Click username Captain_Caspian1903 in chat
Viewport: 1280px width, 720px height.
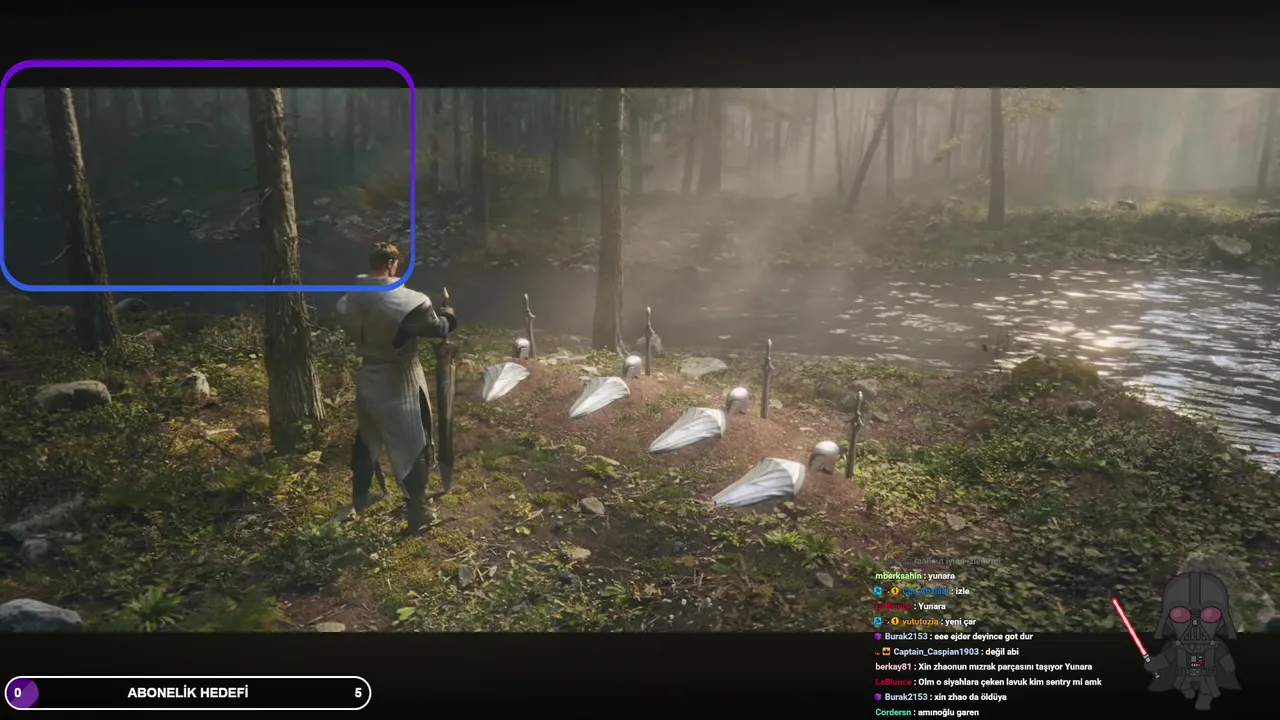tap(936, 652)
